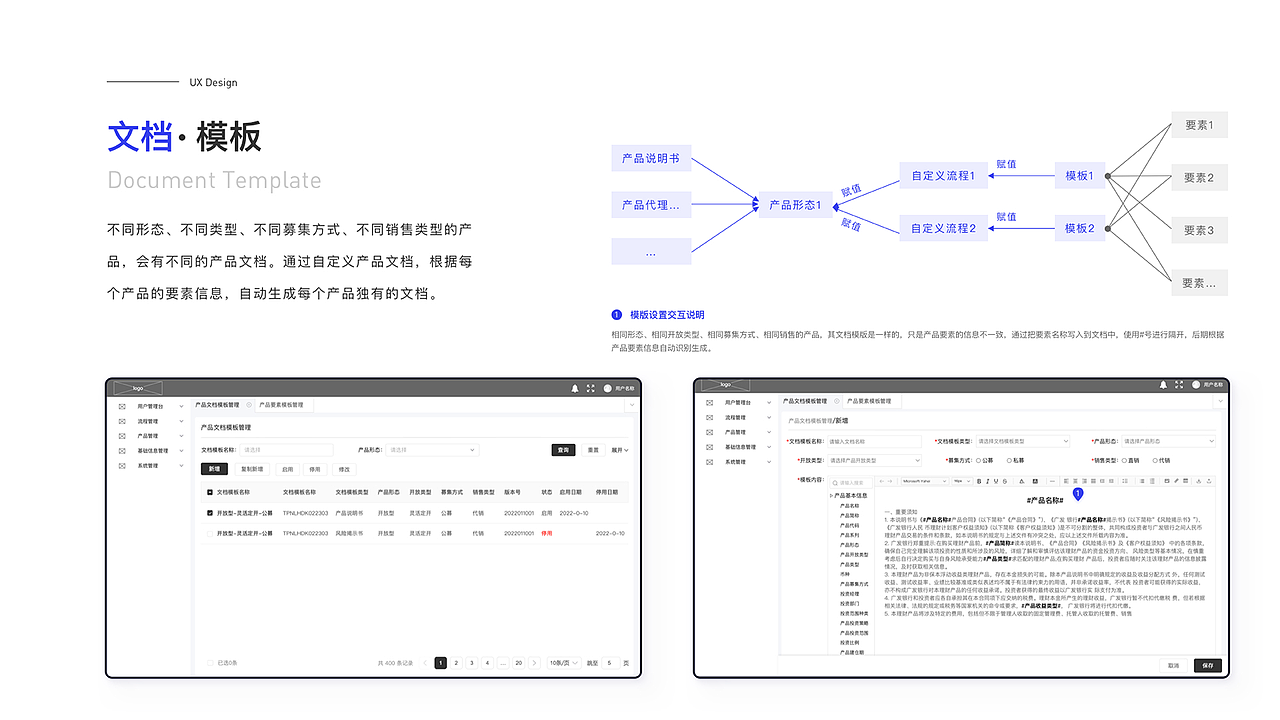Click the 用户管理台 sidebar icon in the left window
The height and width of the screenshot is (720, 1280).
click(x=122, y=406)
